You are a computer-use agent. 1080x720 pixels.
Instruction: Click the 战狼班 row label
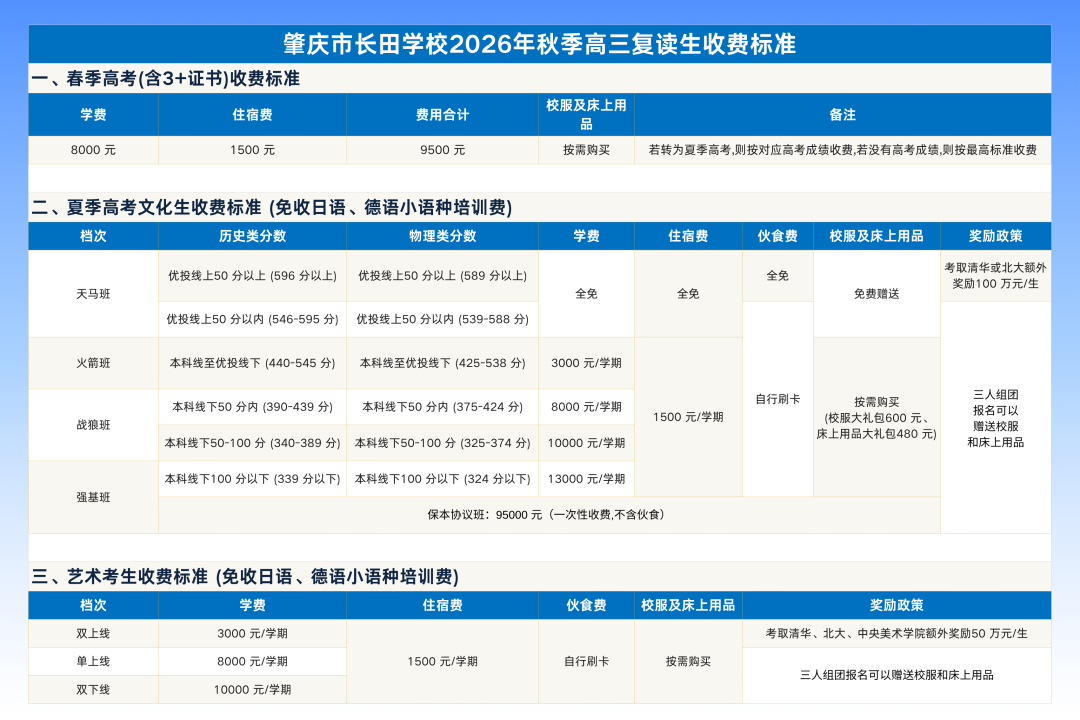point(93,425)
